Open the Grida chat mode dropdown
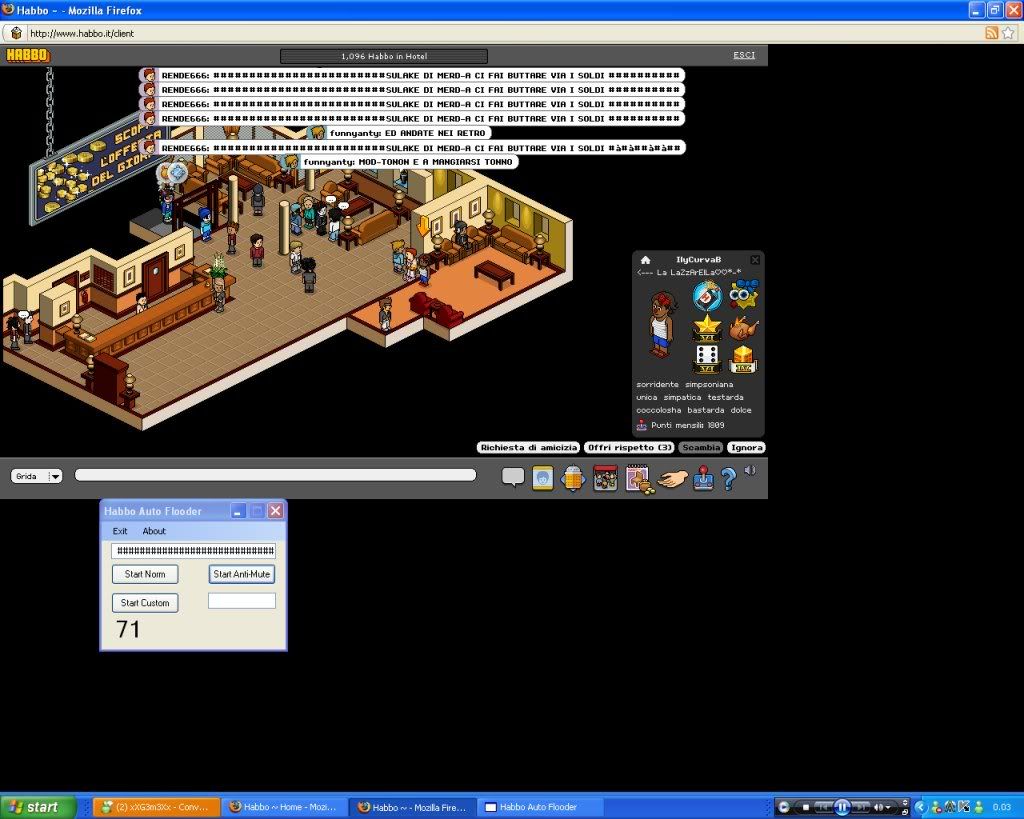1024x819 pixels. coord(37,476)
